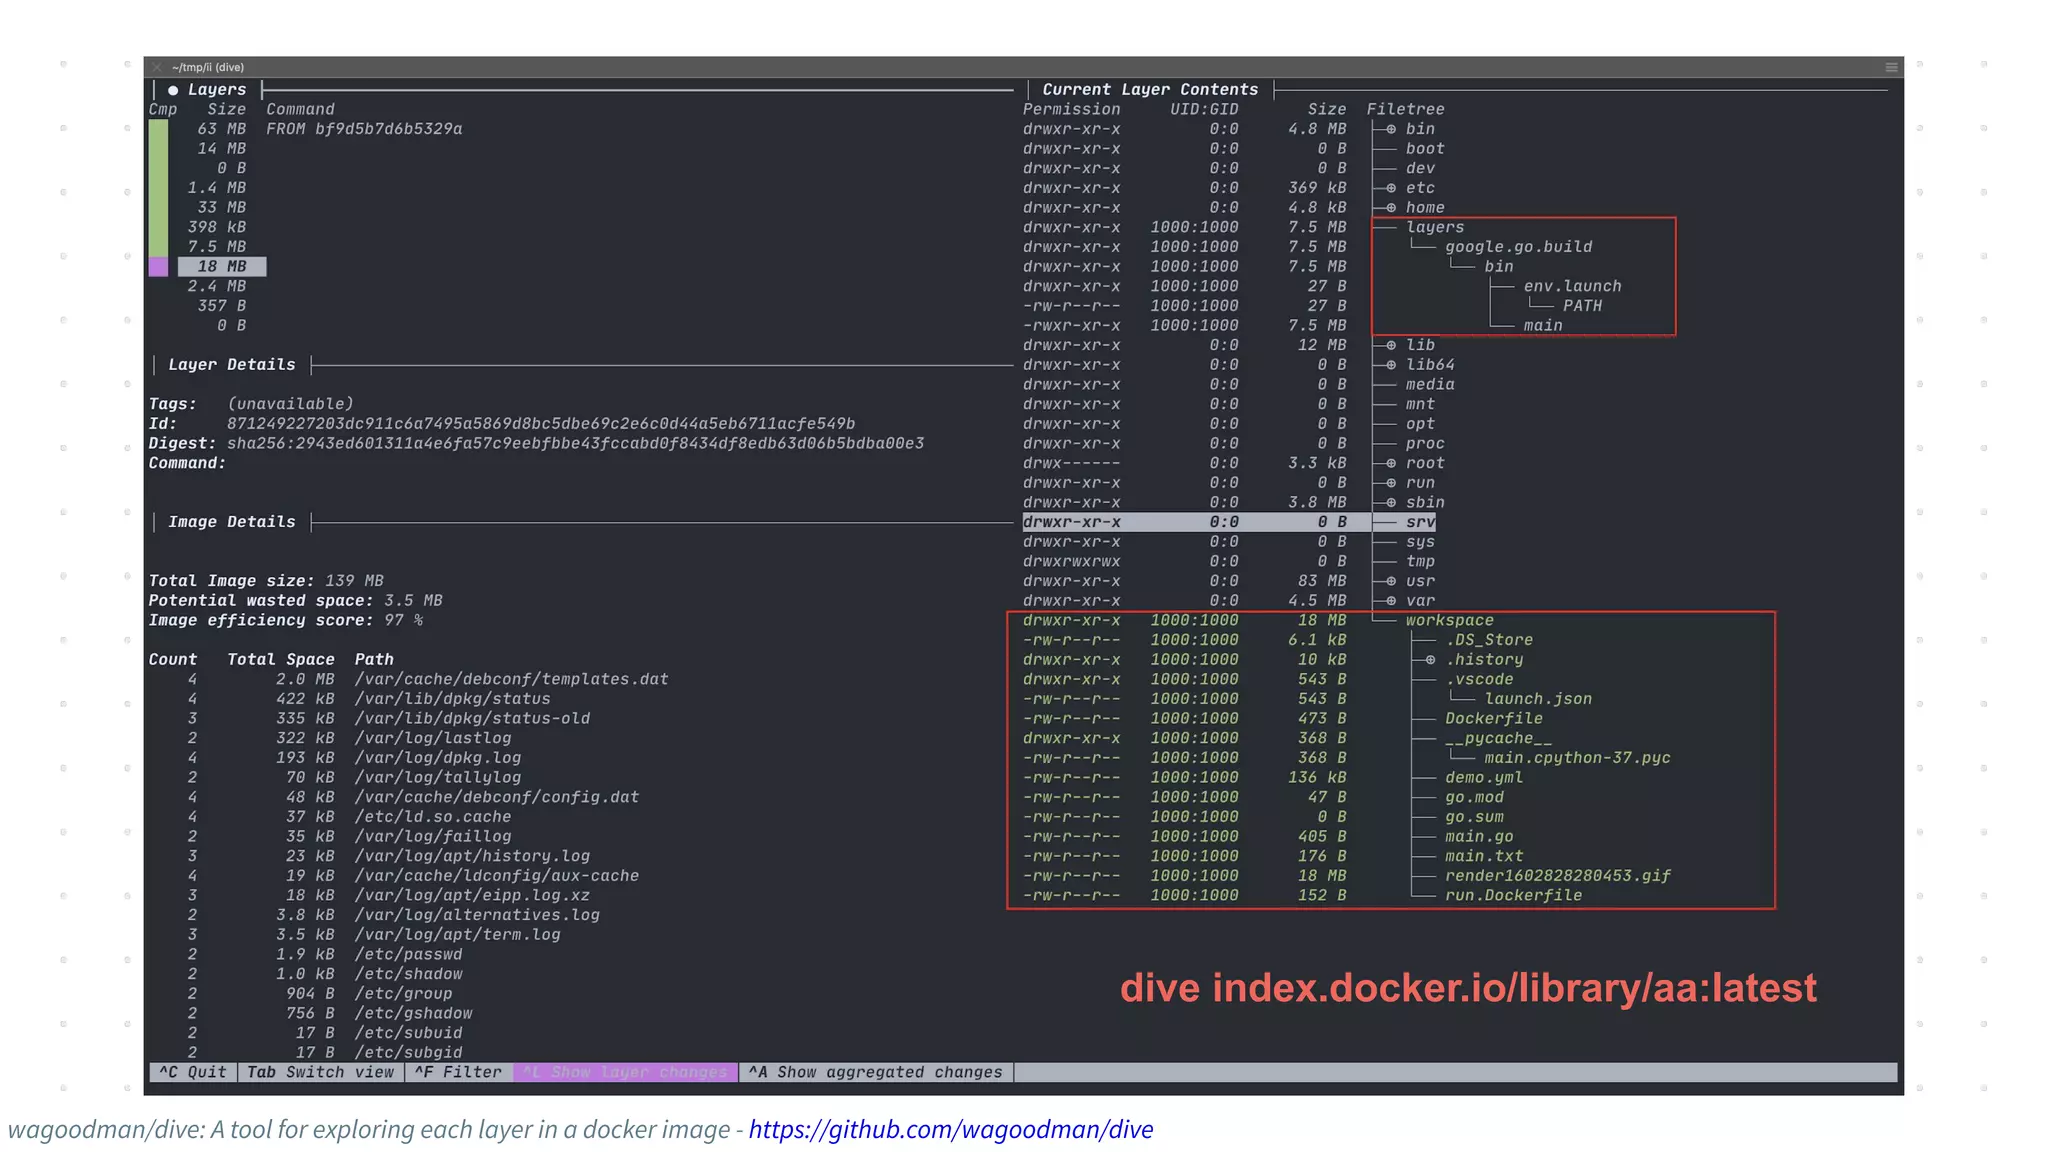The width and height of the screenshot is (2048, 1152).
Task: Select env.launch in filetree
Action: [x=1573, y=286]
